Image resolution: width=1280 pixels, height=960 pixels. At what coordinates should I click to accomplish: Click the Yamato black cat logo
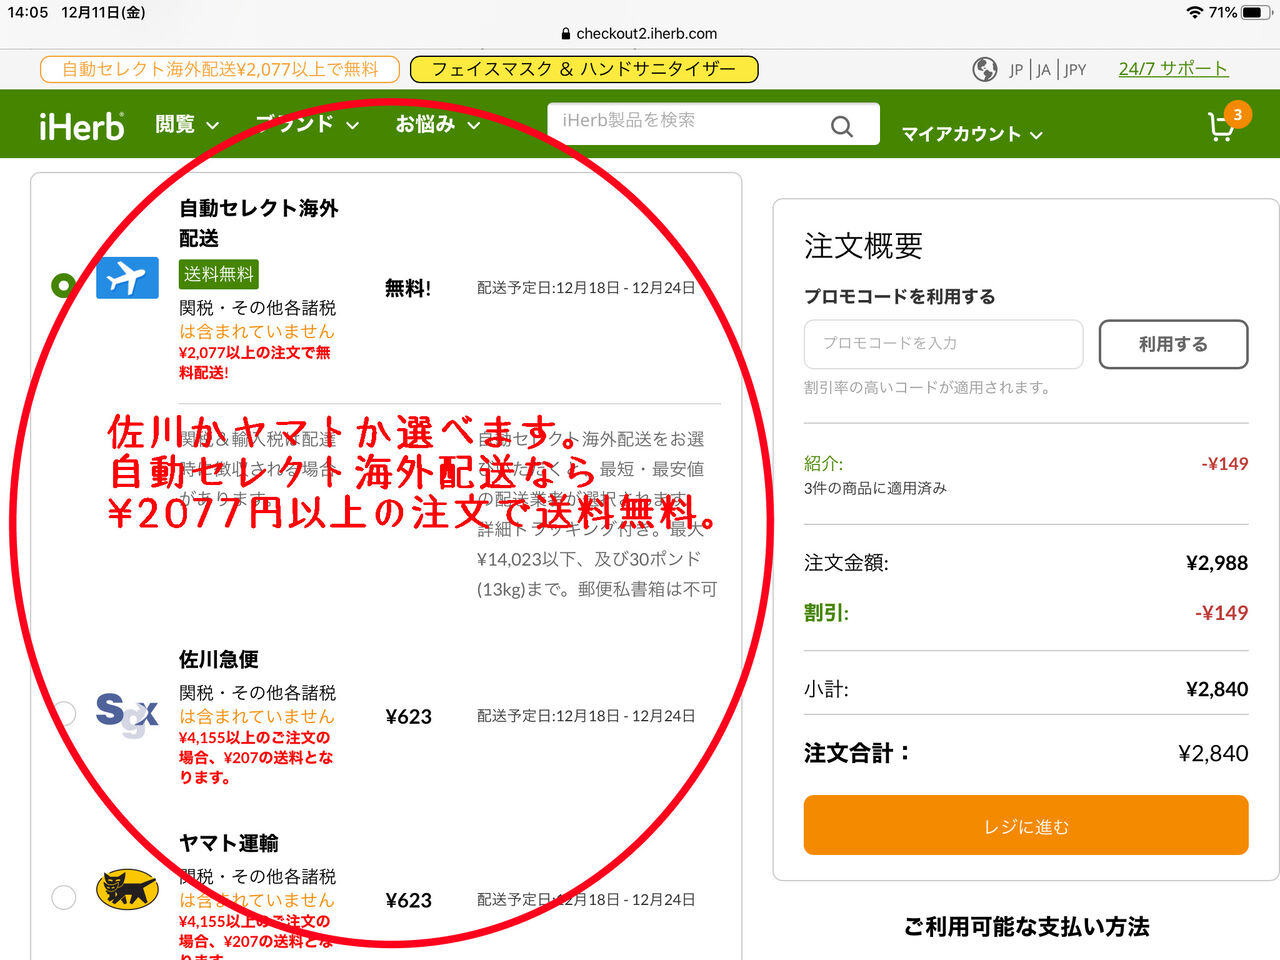point(127,888)
